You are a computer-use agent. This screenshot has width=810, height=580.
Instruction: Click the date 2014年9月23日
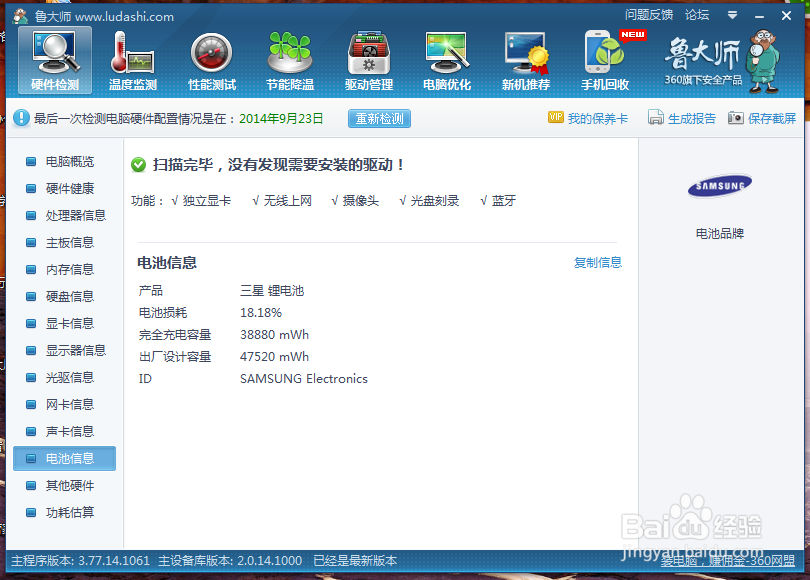(281, 118)
